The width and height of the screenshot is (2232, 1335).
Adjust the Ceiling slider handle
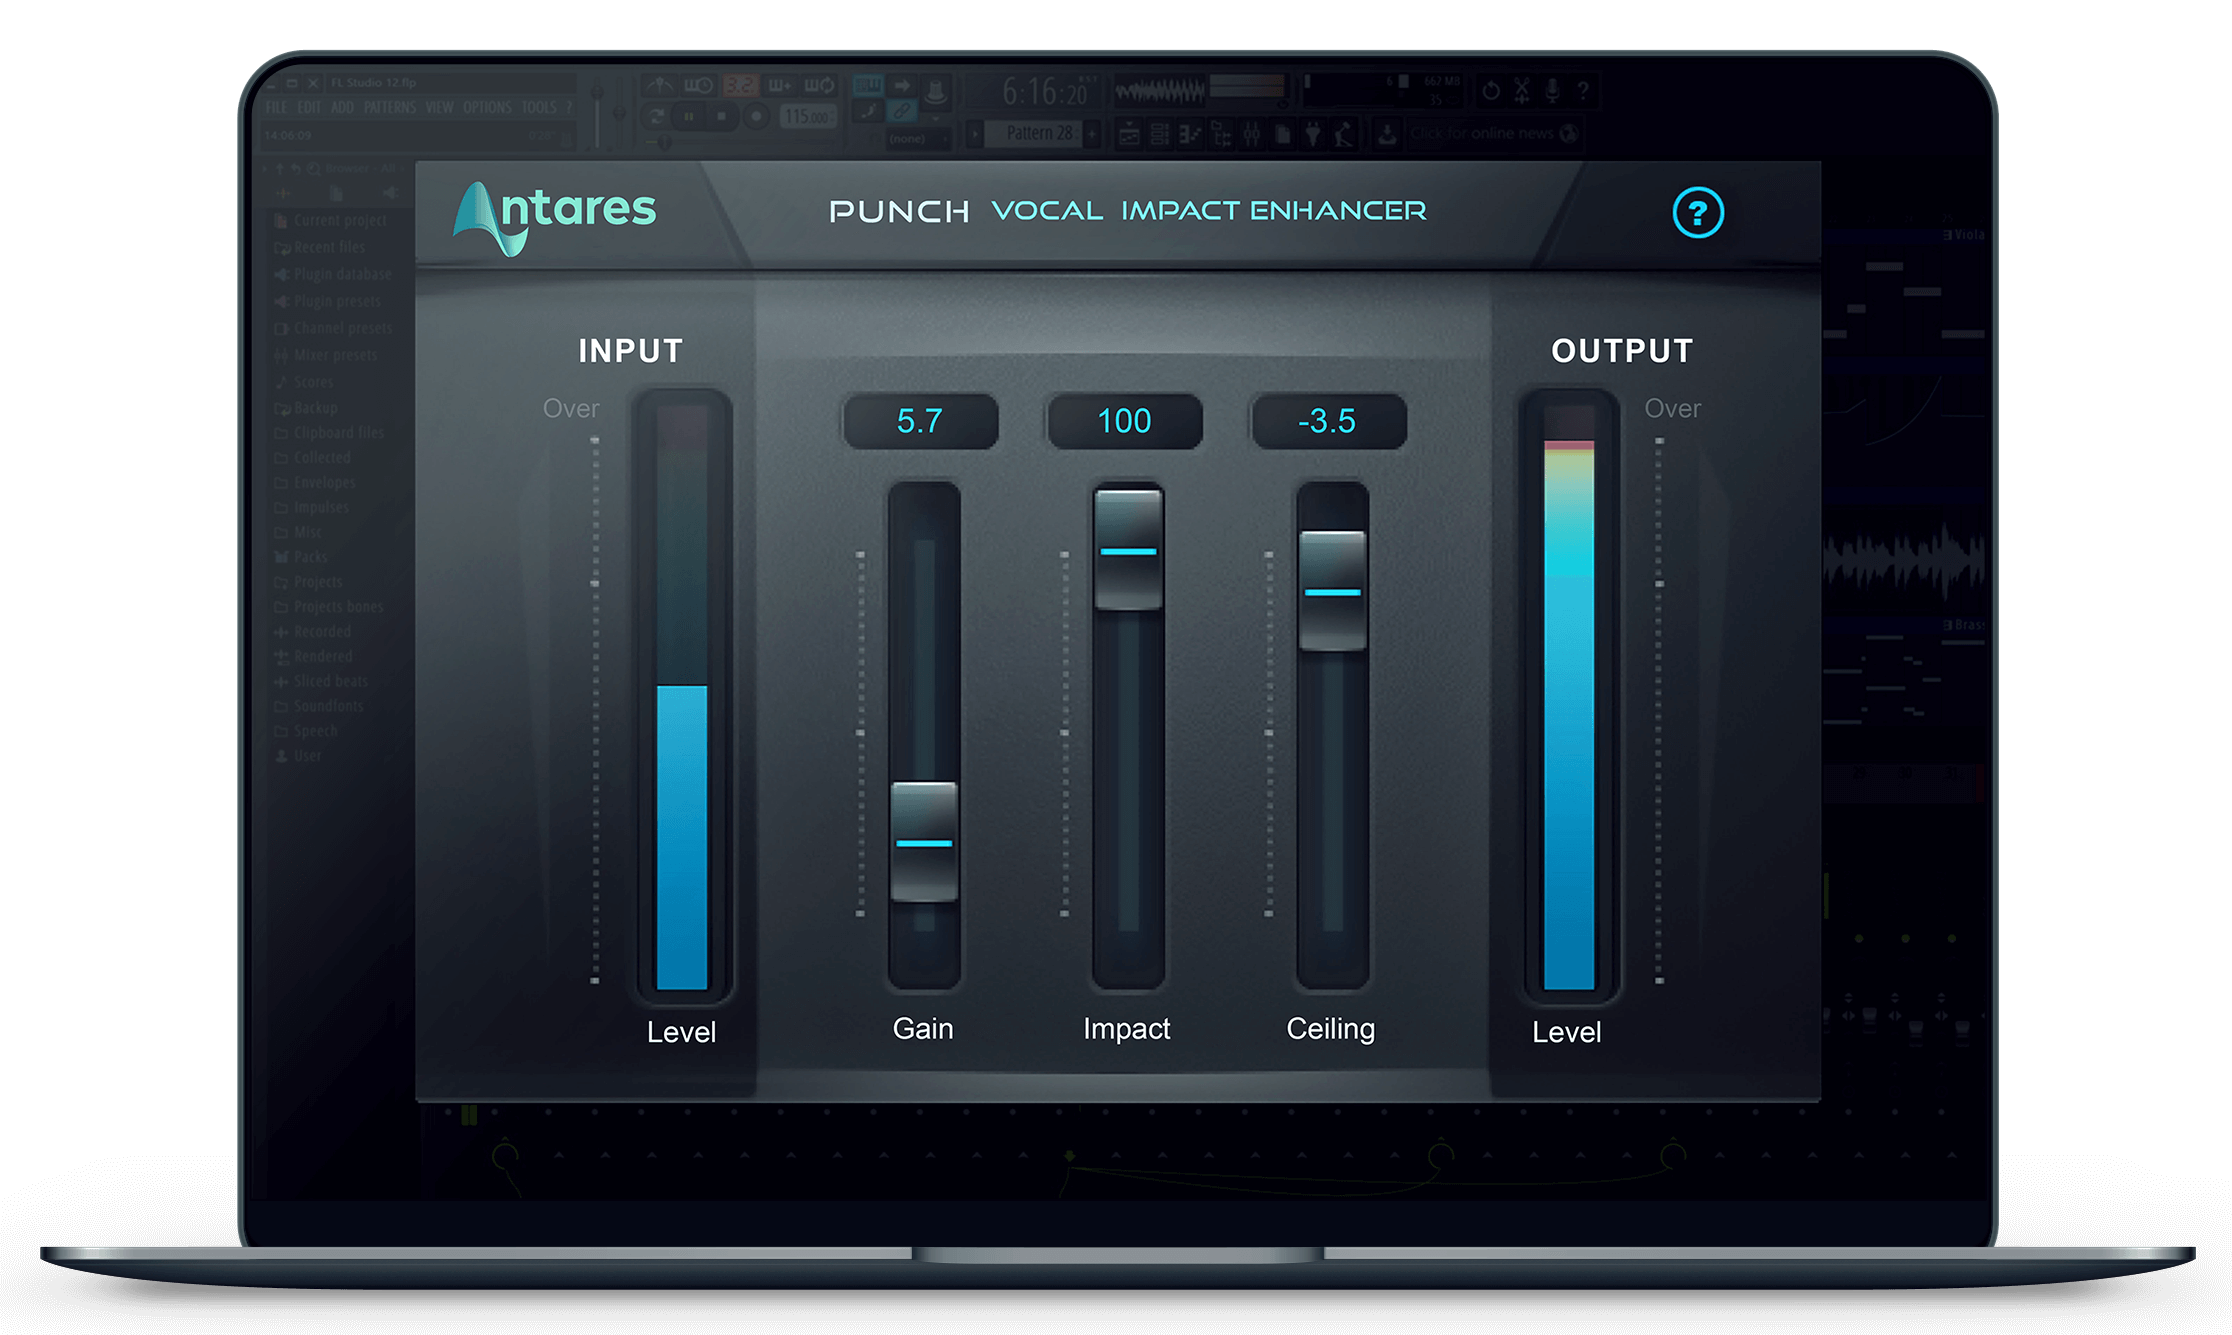[x=1332, y=591]
